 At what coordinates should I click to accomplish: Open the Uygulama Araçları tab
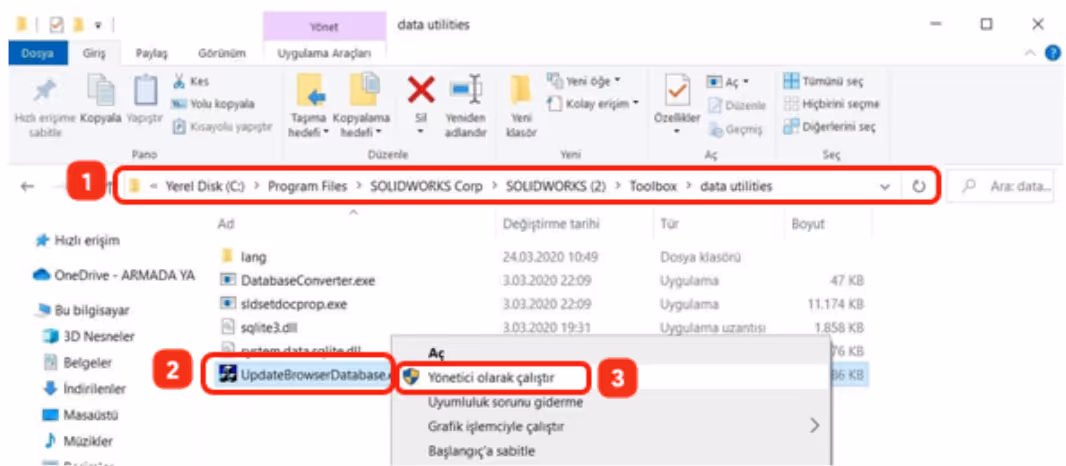(x=324, y=53)
